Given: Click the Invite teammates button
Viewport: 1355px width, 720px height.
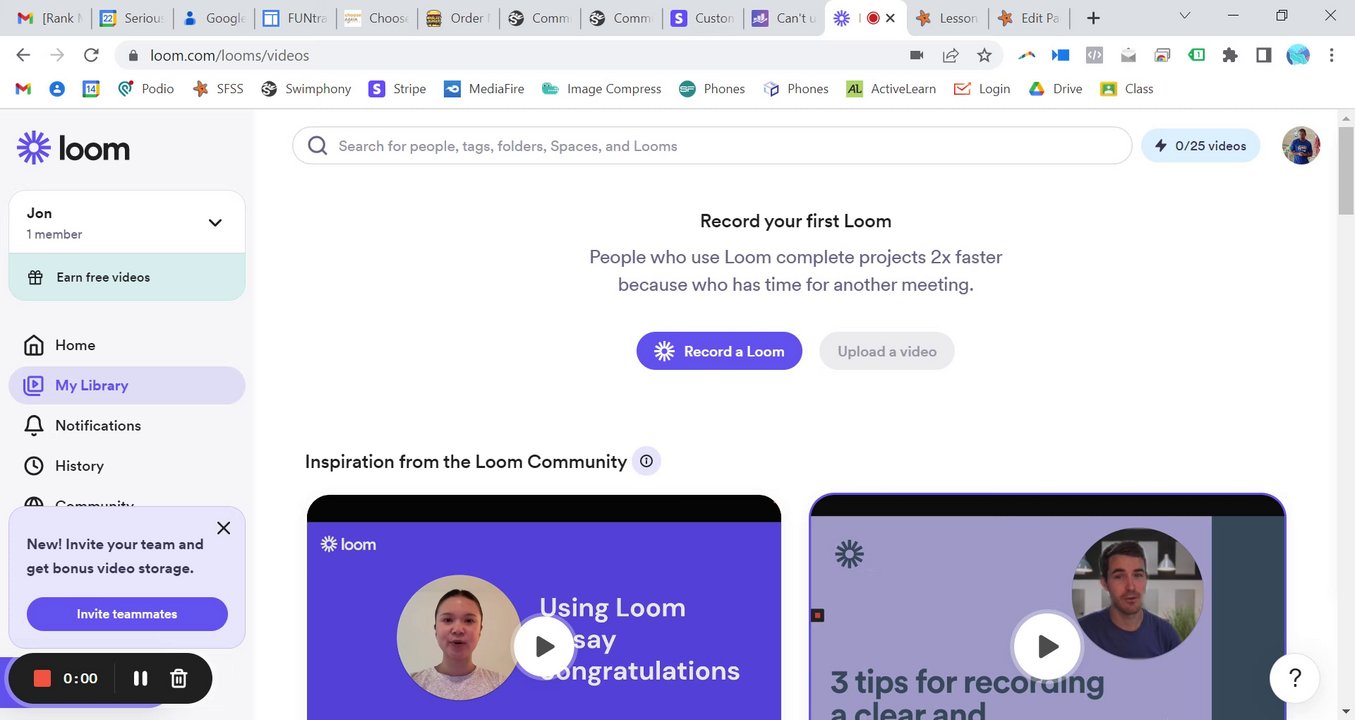Looking at the screenshot, I should 127,614.
